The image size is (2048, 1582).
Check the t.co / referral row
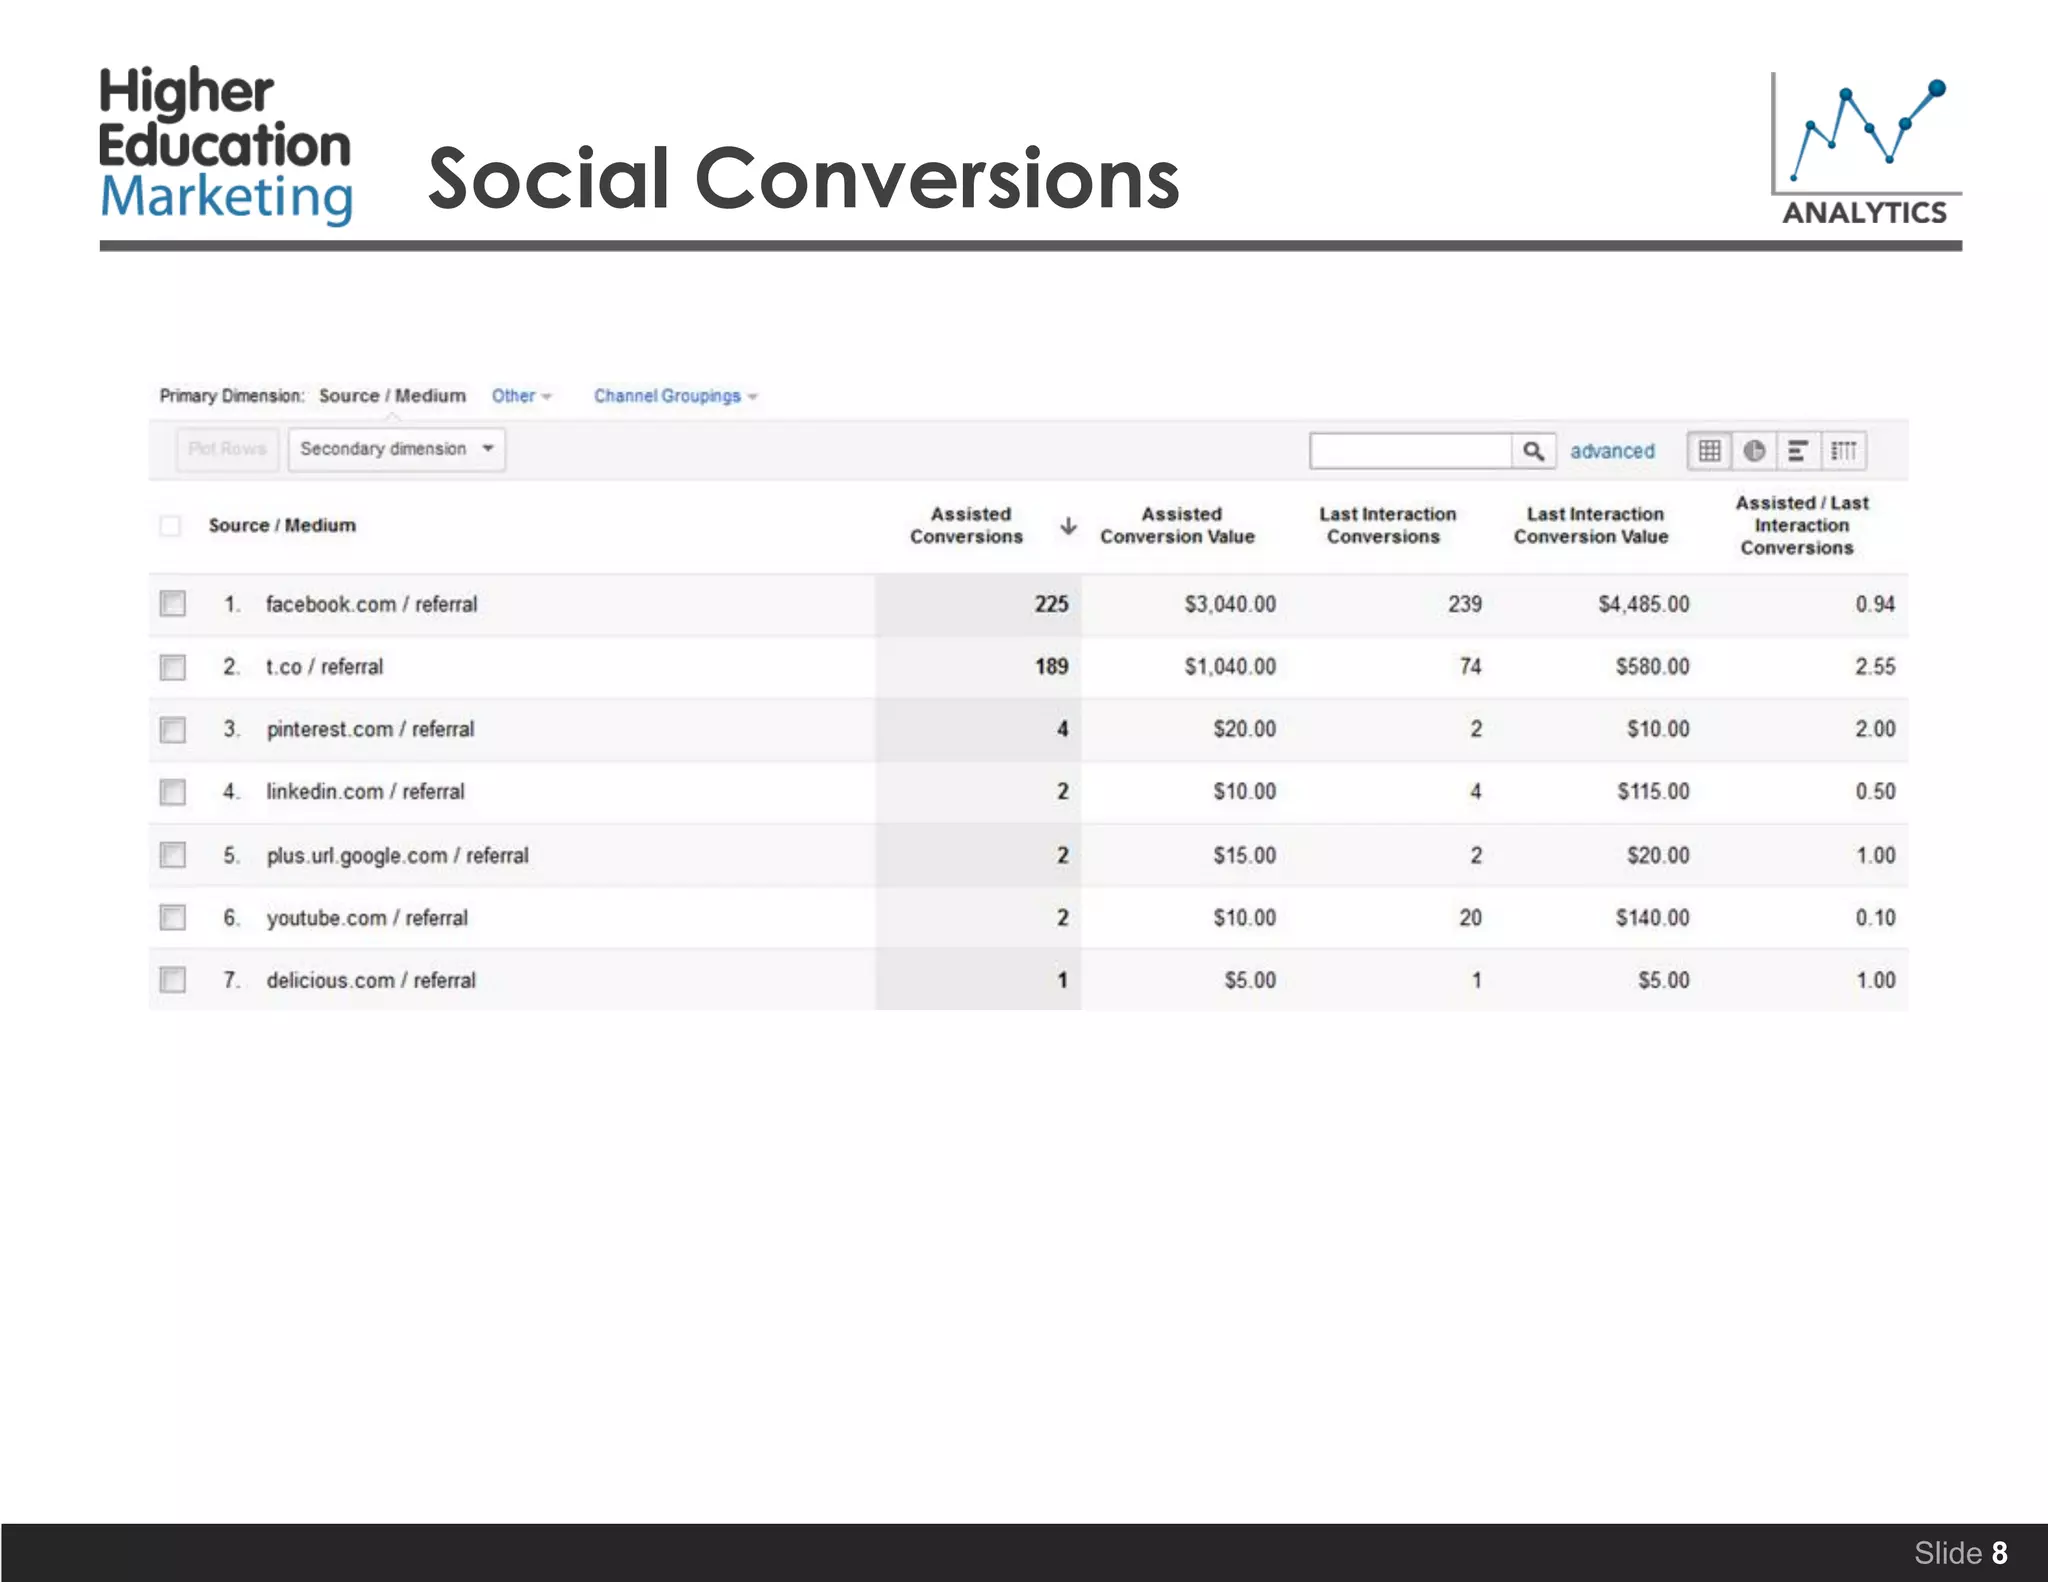tap(173, 667)
